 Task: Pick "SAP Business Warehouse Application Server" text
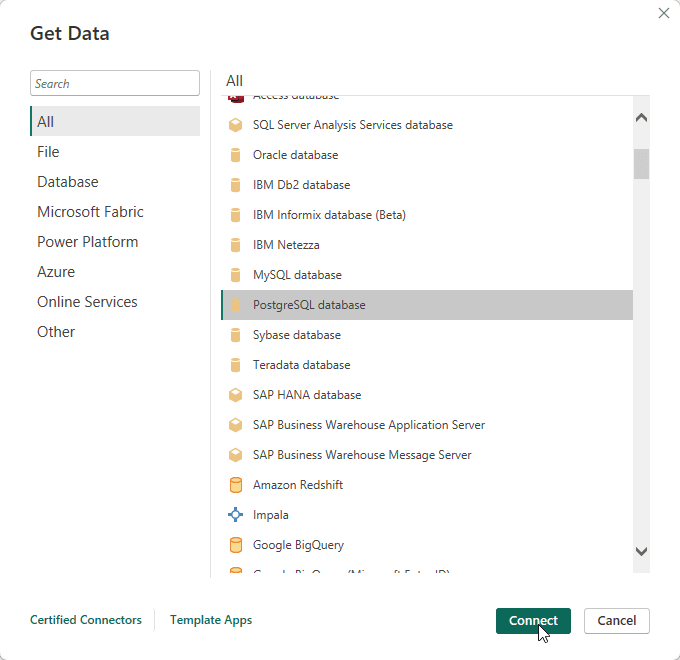pos(369,425)
